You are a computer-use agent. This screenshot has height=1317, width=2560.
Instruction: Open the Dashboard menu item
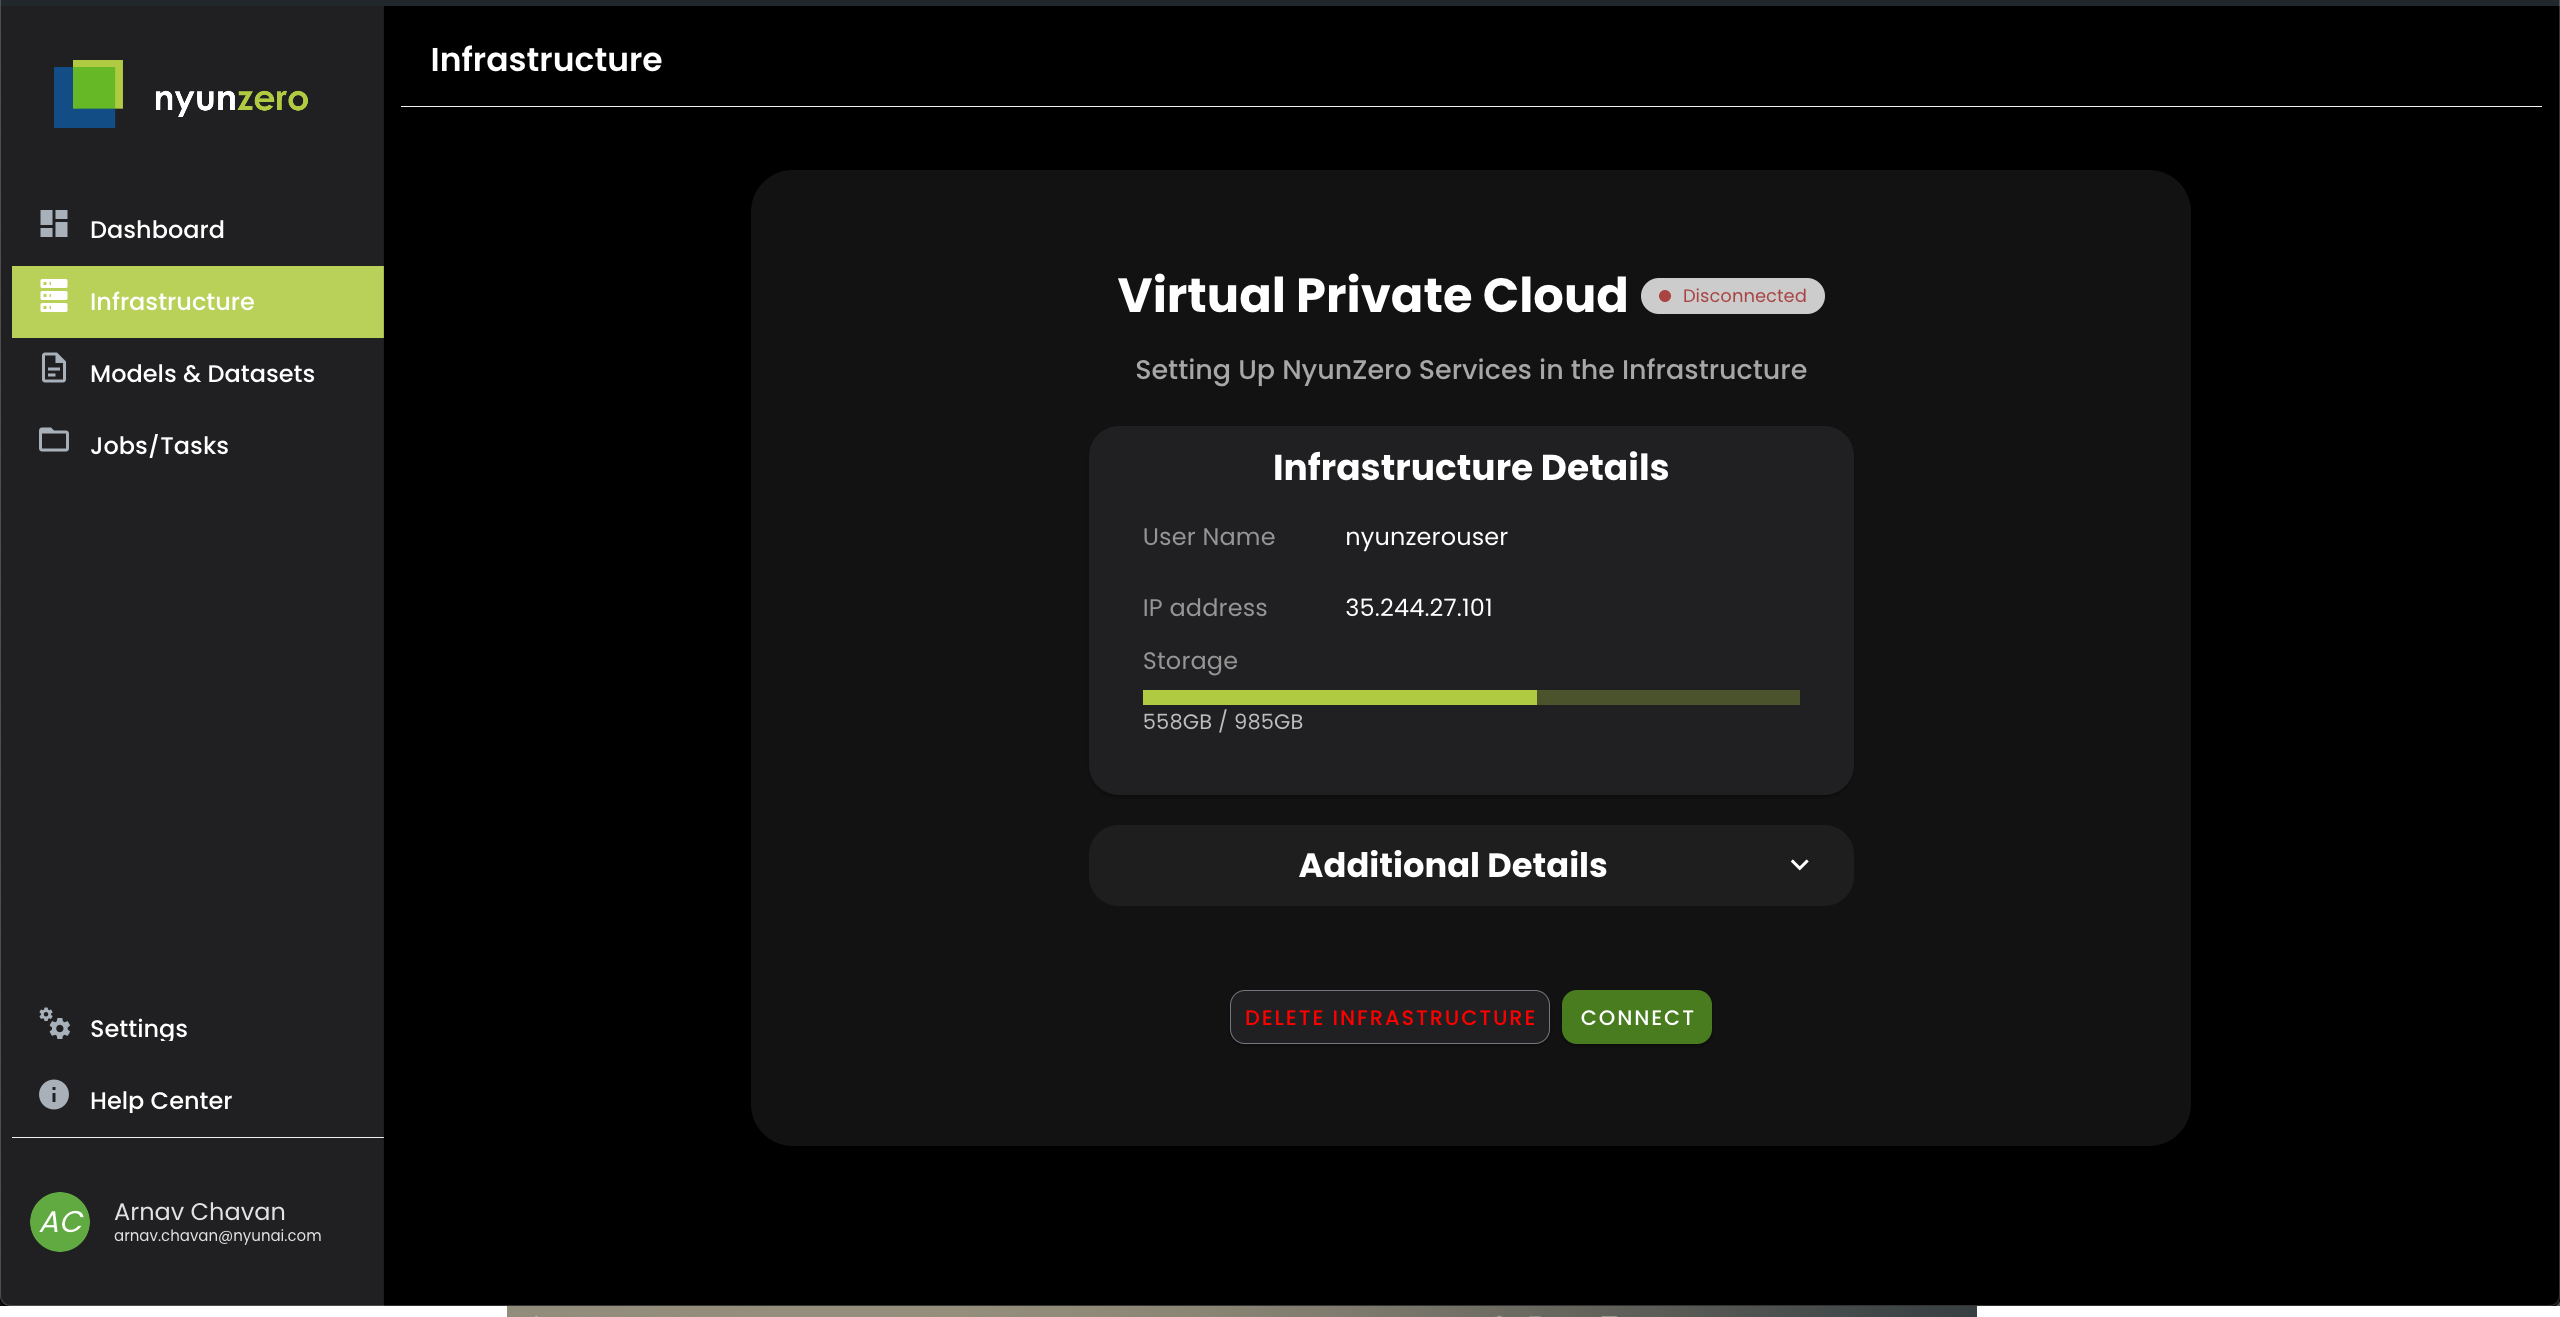[157, 230]
